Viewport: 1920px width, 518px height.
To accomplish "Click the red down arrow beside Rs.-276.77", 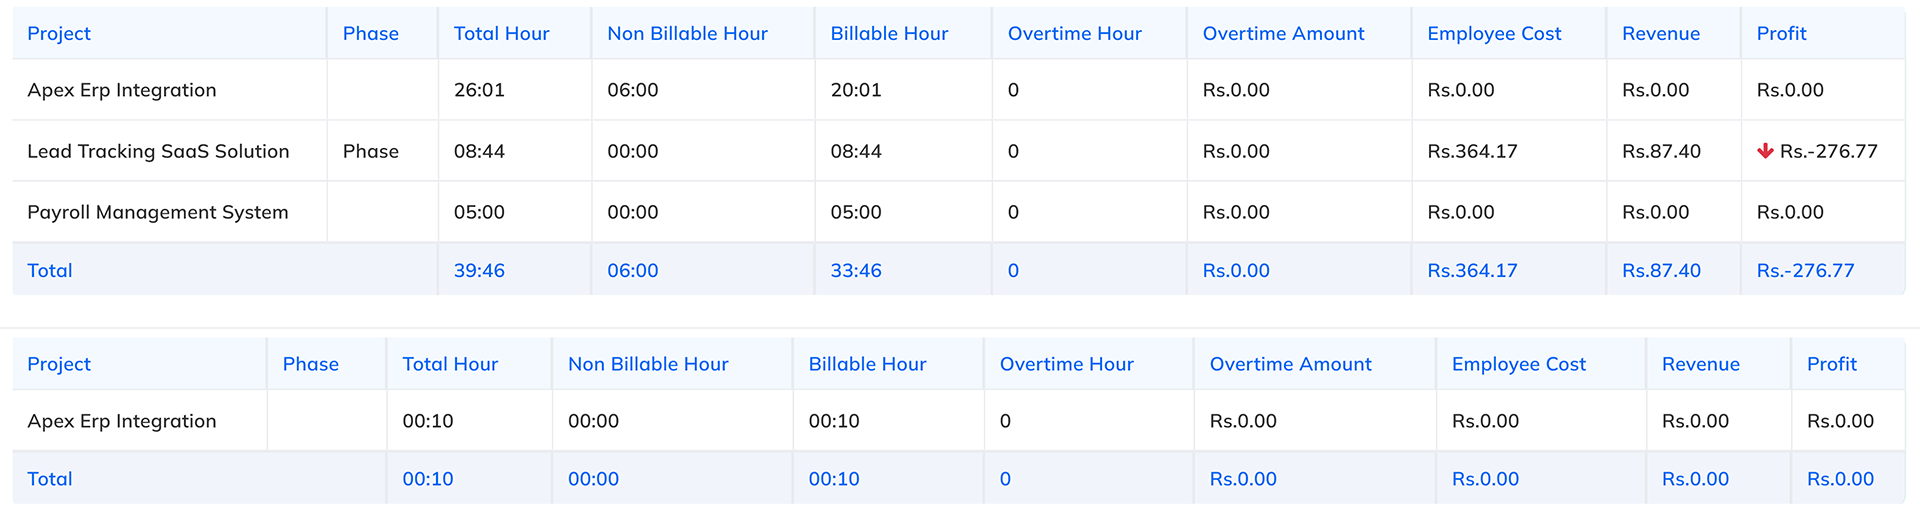I will [x=1765, y=151].
